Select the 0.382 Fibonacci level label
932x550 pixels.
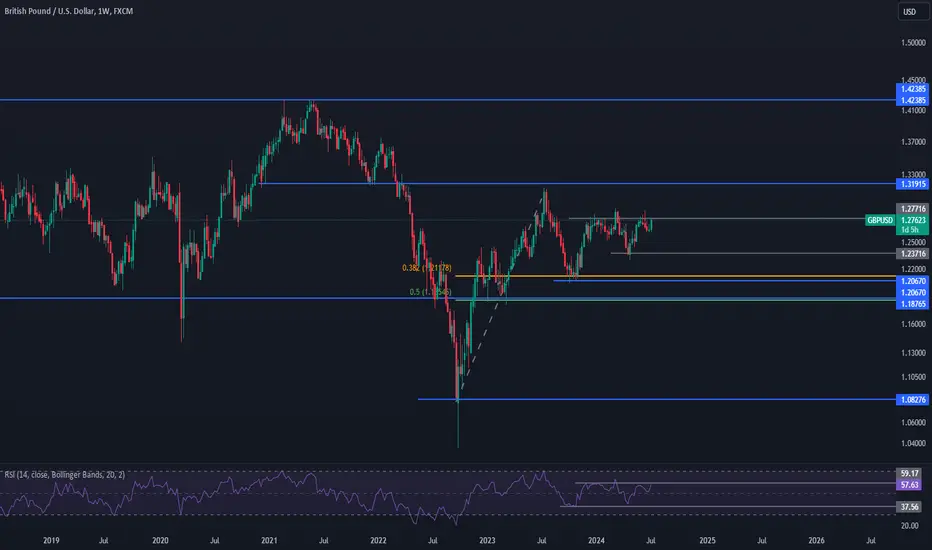pyautogui.click(x=426, y=268)
